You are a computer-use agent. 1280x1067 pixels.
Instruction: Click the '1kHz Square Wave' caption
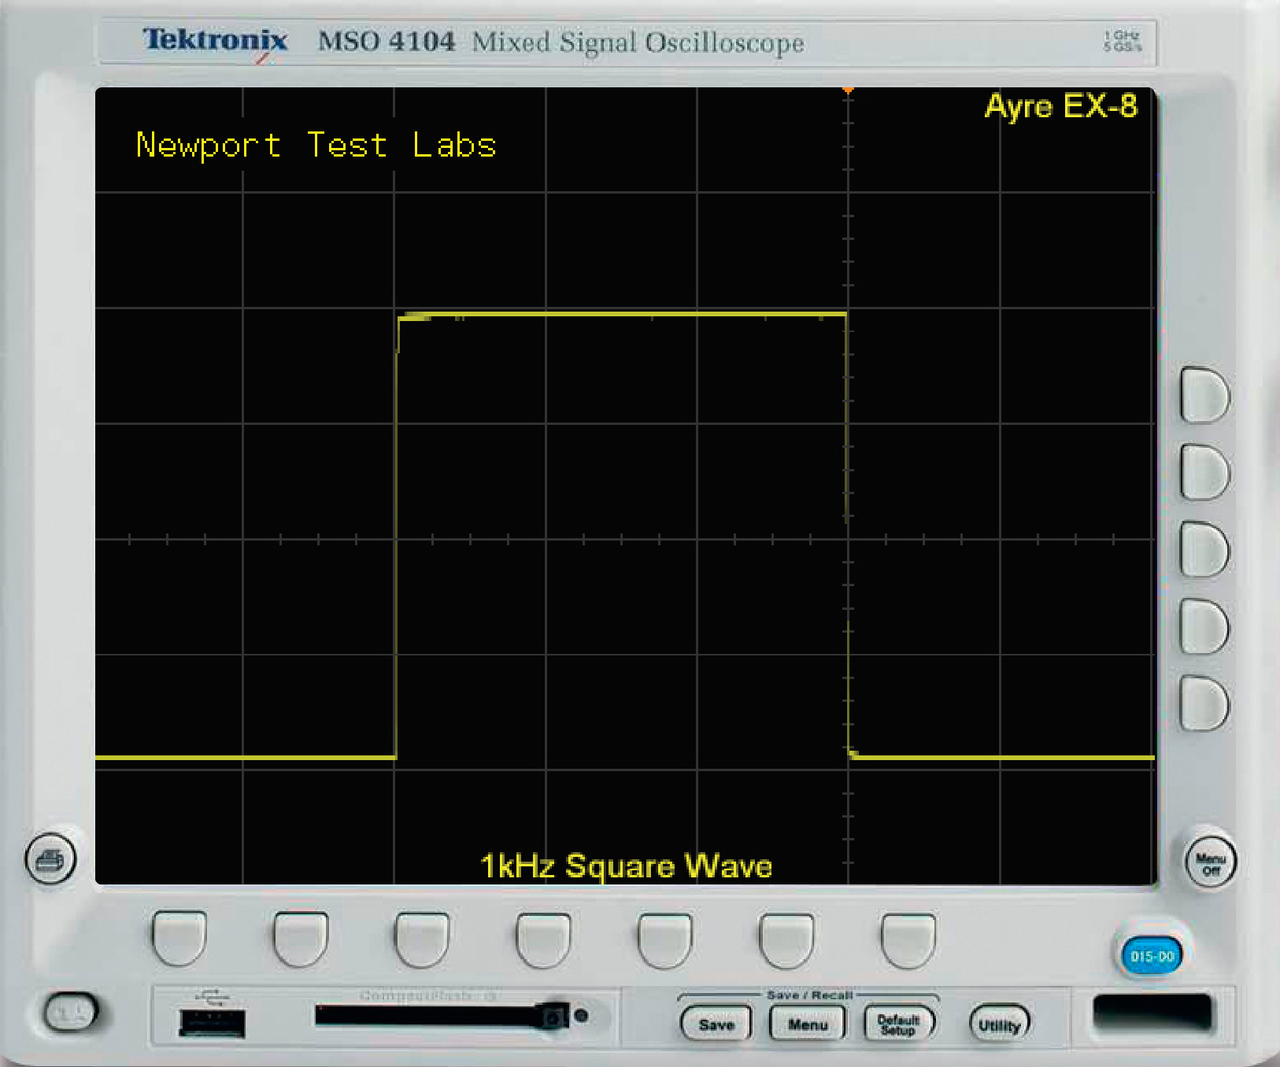coord(626,866)
